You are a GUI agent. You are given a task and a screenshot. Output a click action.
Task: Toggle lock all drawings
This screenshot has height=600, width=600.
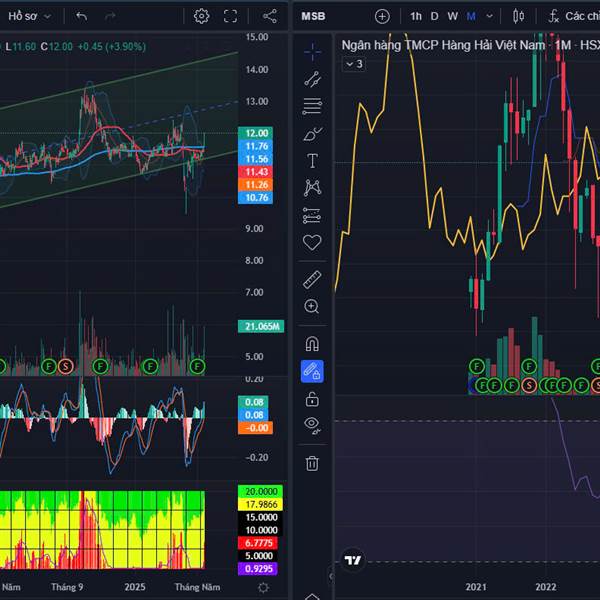(312, 399)
